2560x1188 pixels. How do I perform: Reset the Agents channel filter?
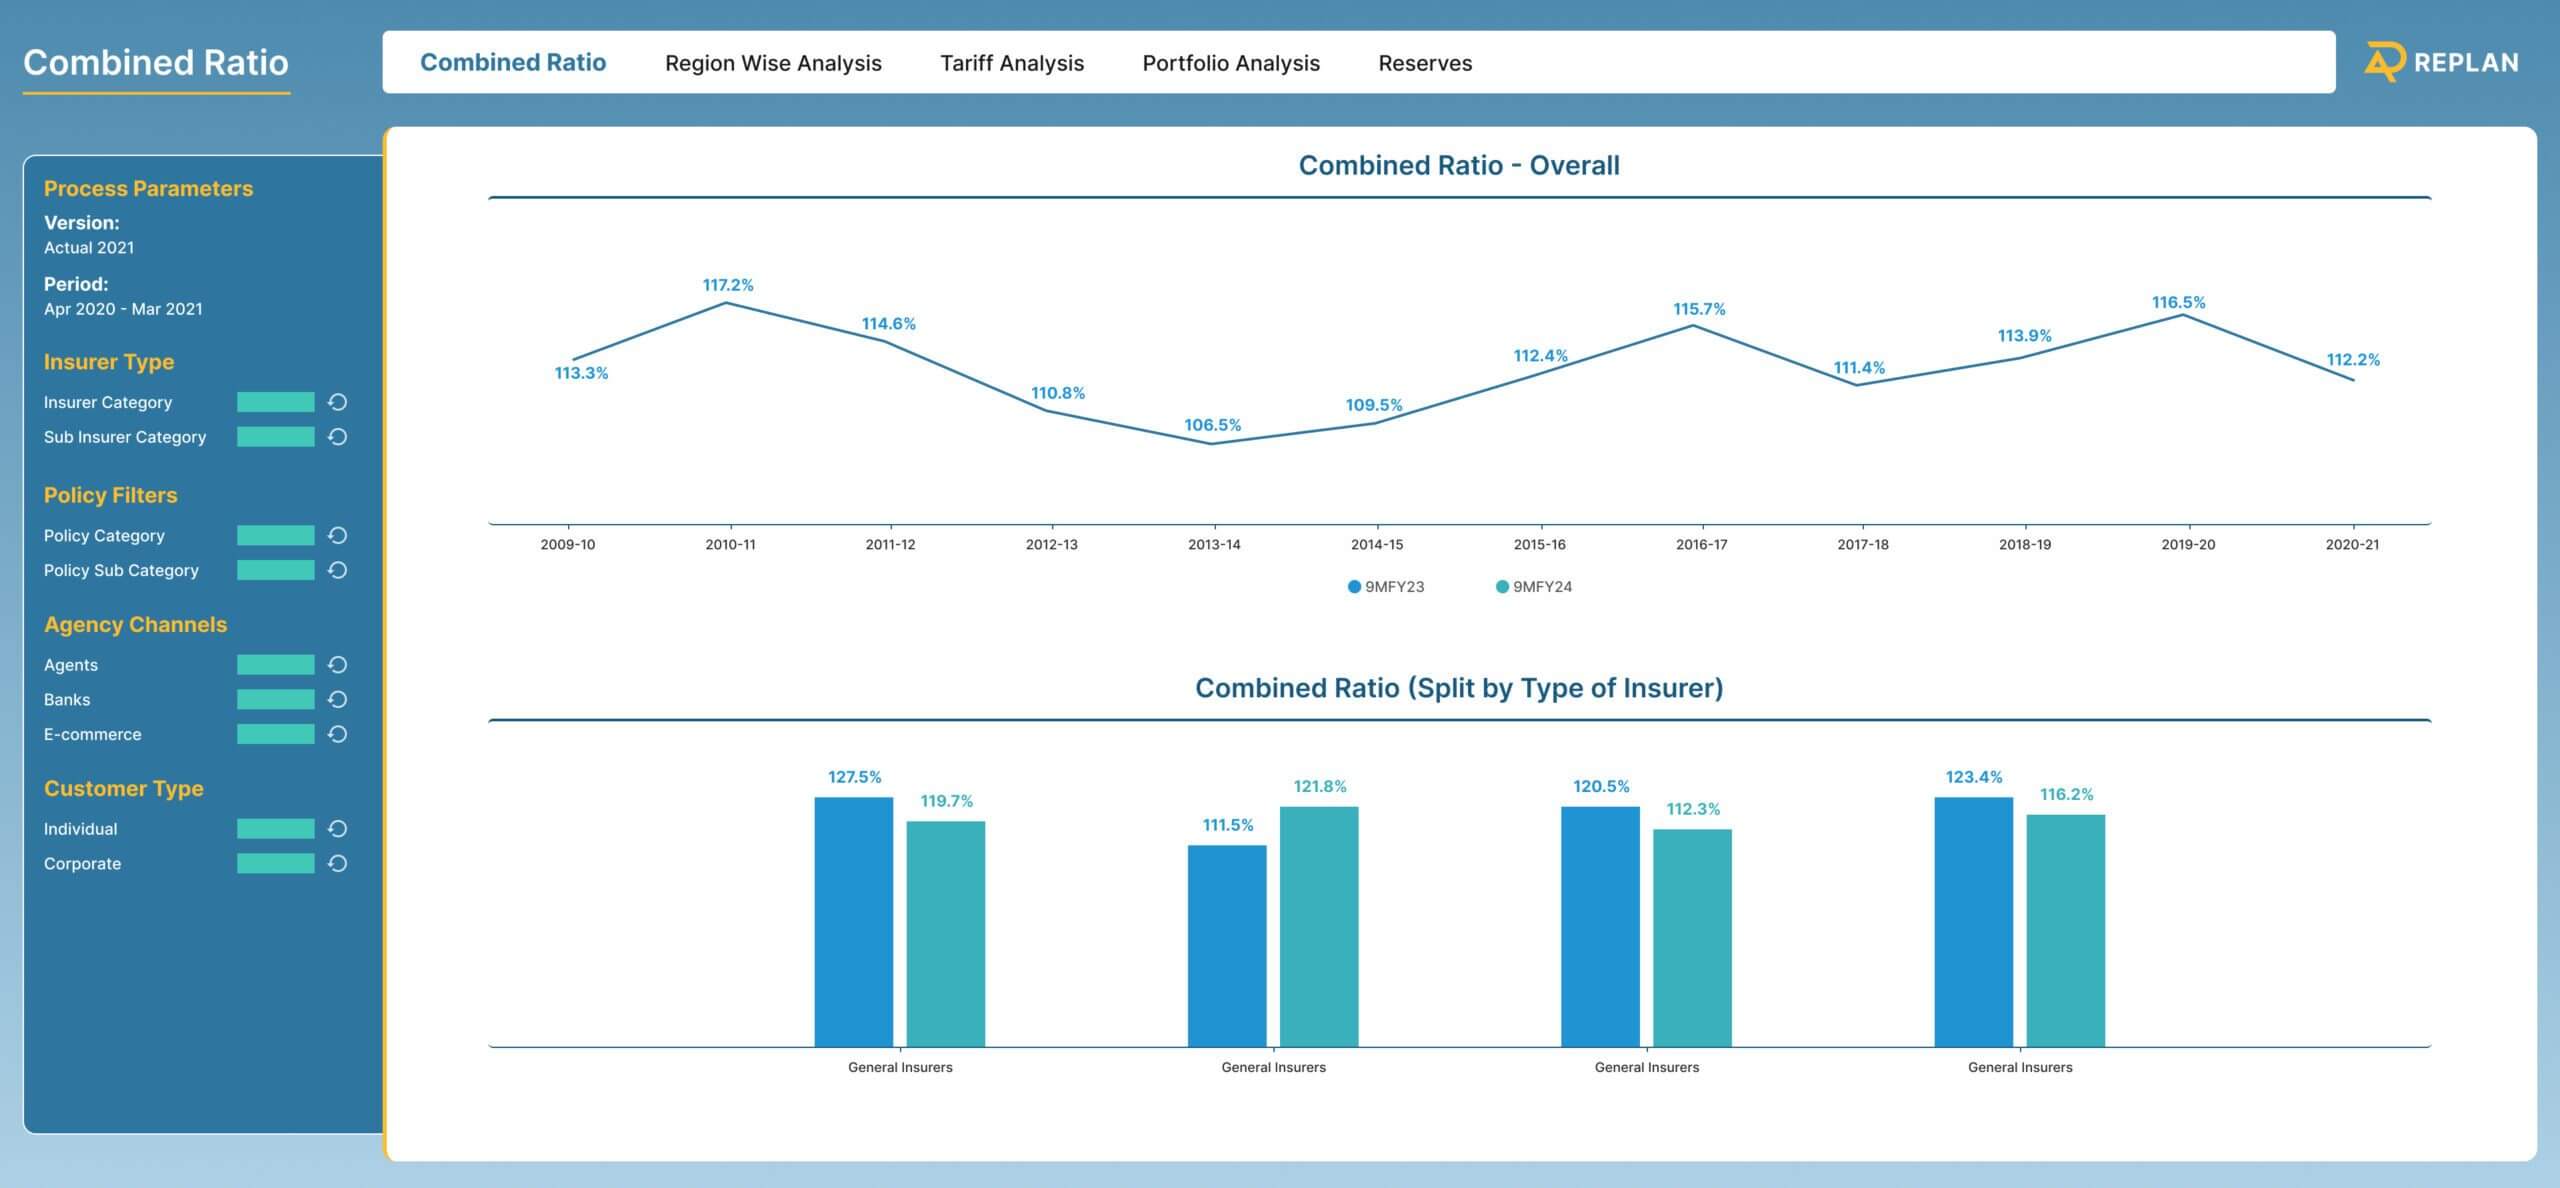click(338, 665)
